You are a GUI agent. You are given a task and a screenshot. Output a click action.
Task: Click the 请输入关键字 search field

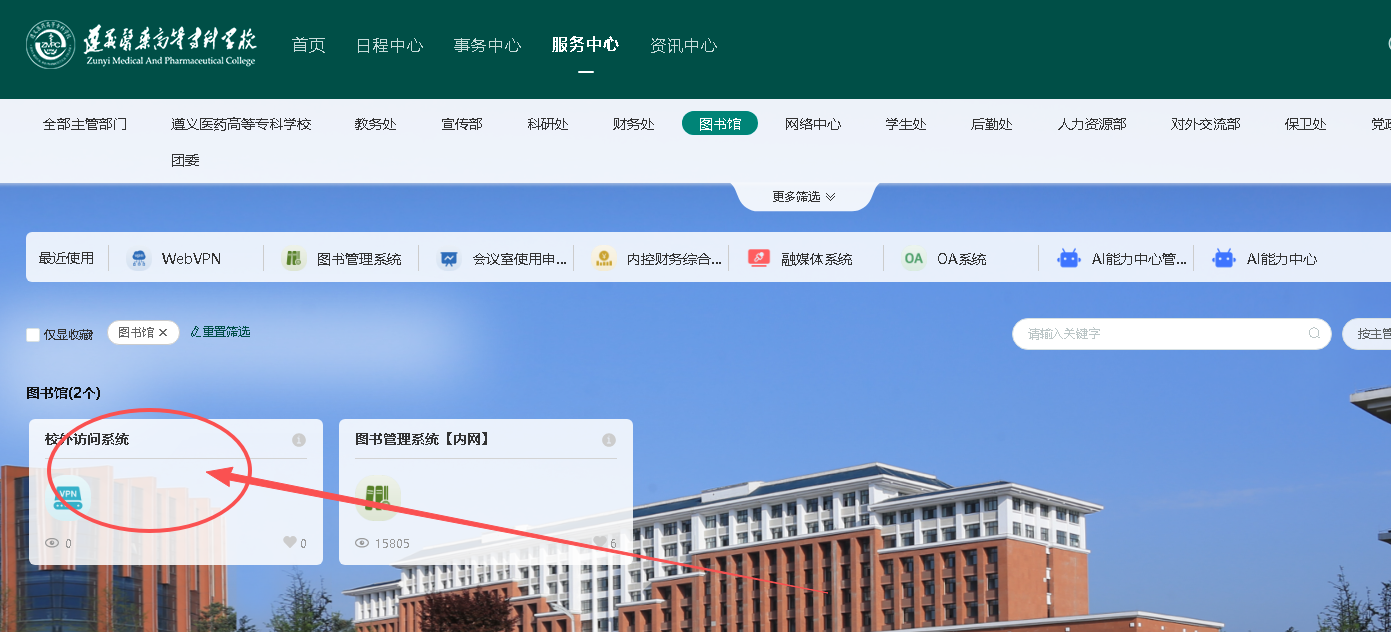[x=1160, y=334]
